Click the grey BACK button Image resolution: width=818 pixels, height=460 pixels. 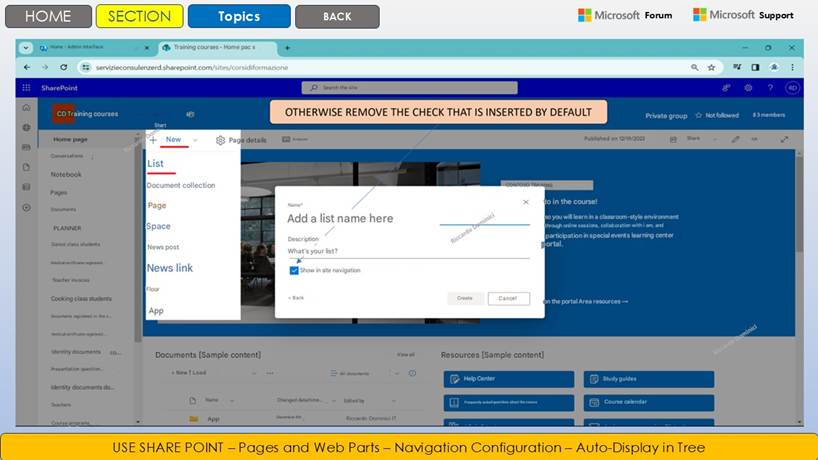coord(337,17)
